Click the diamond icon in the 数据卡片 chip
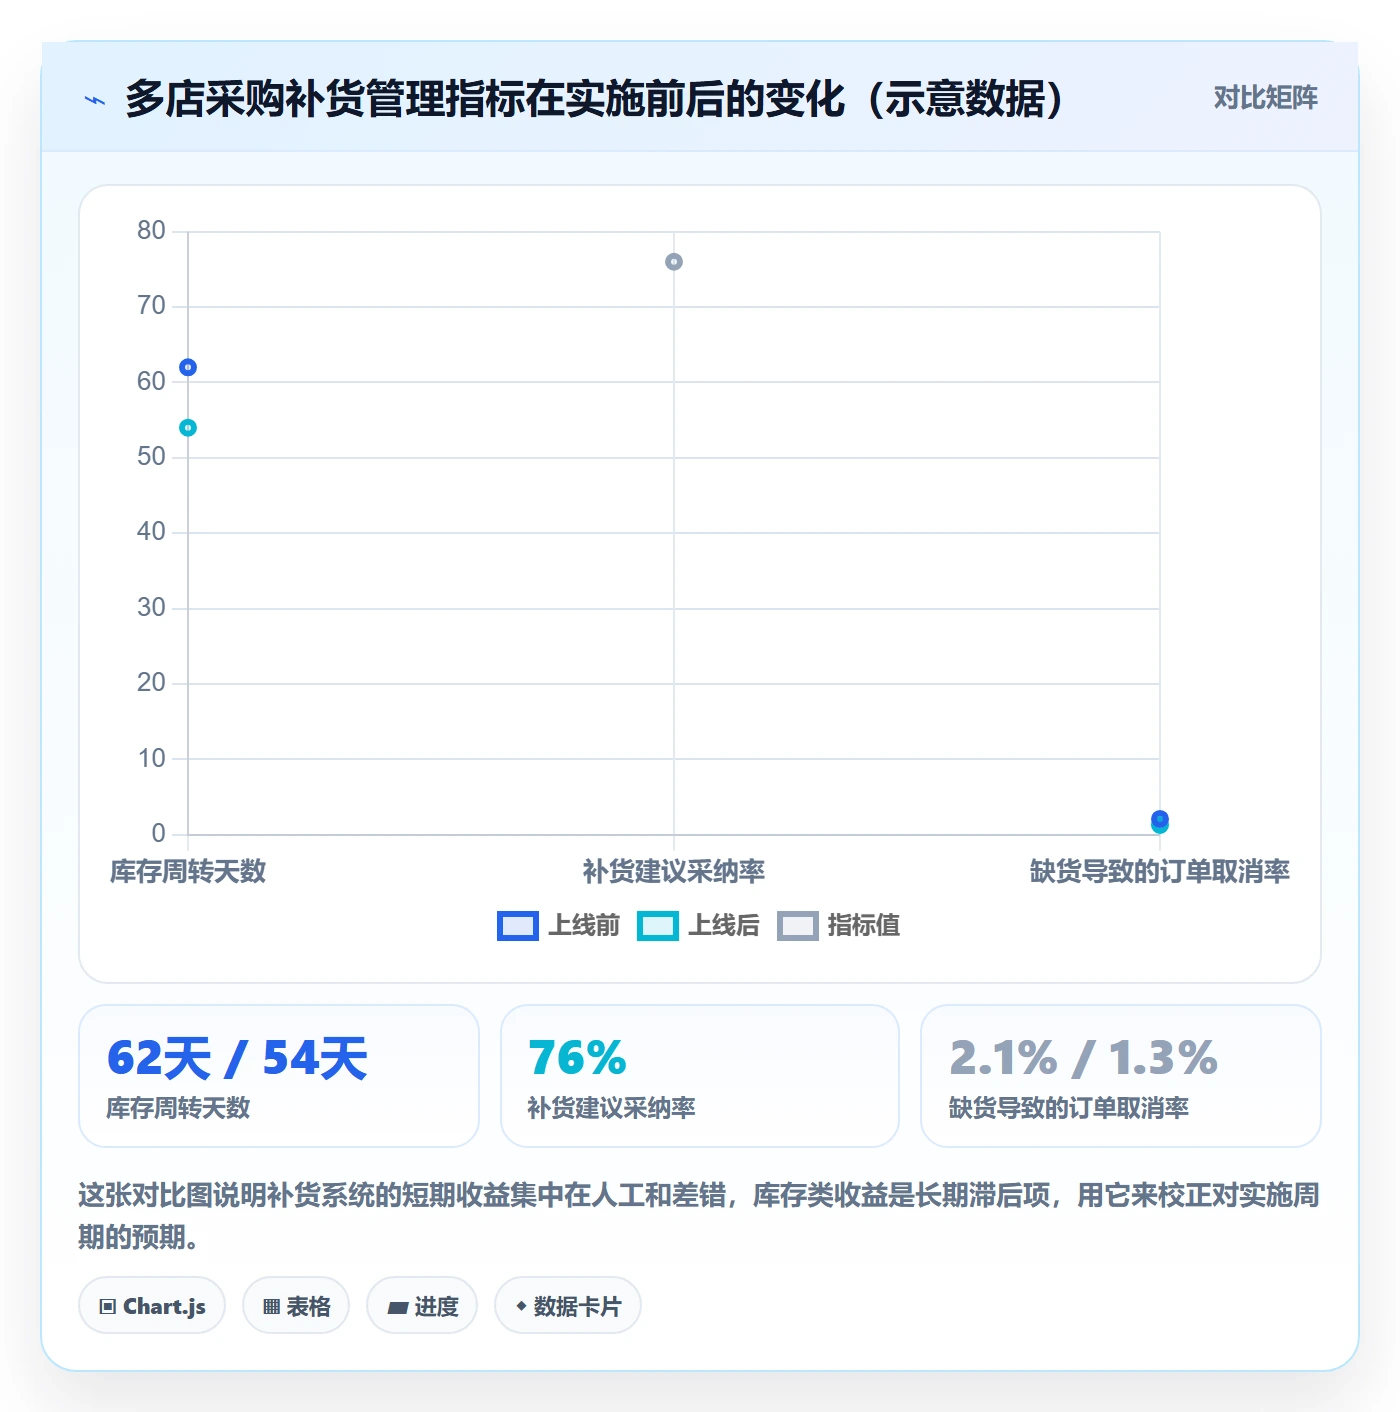 coord(521,1306)
